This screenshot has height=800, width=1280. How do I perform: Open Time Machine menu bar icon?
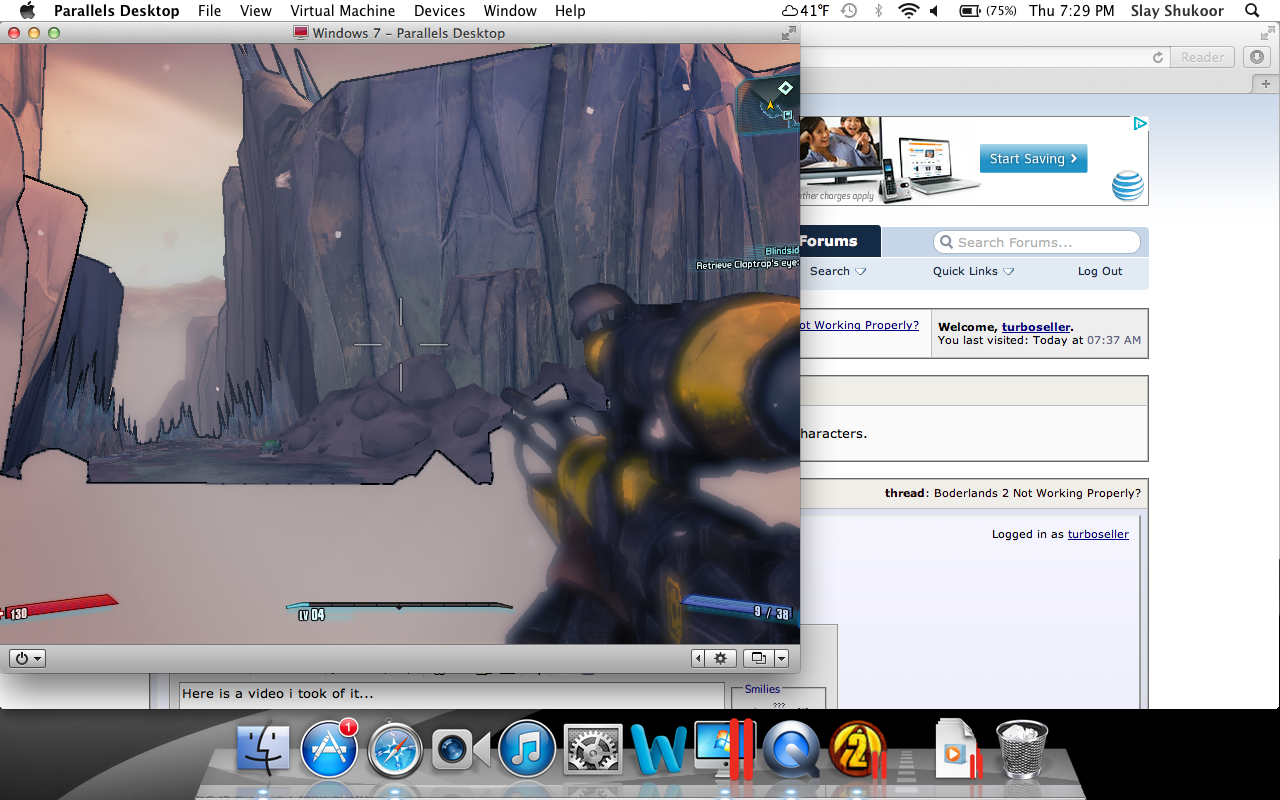point(849,11)
